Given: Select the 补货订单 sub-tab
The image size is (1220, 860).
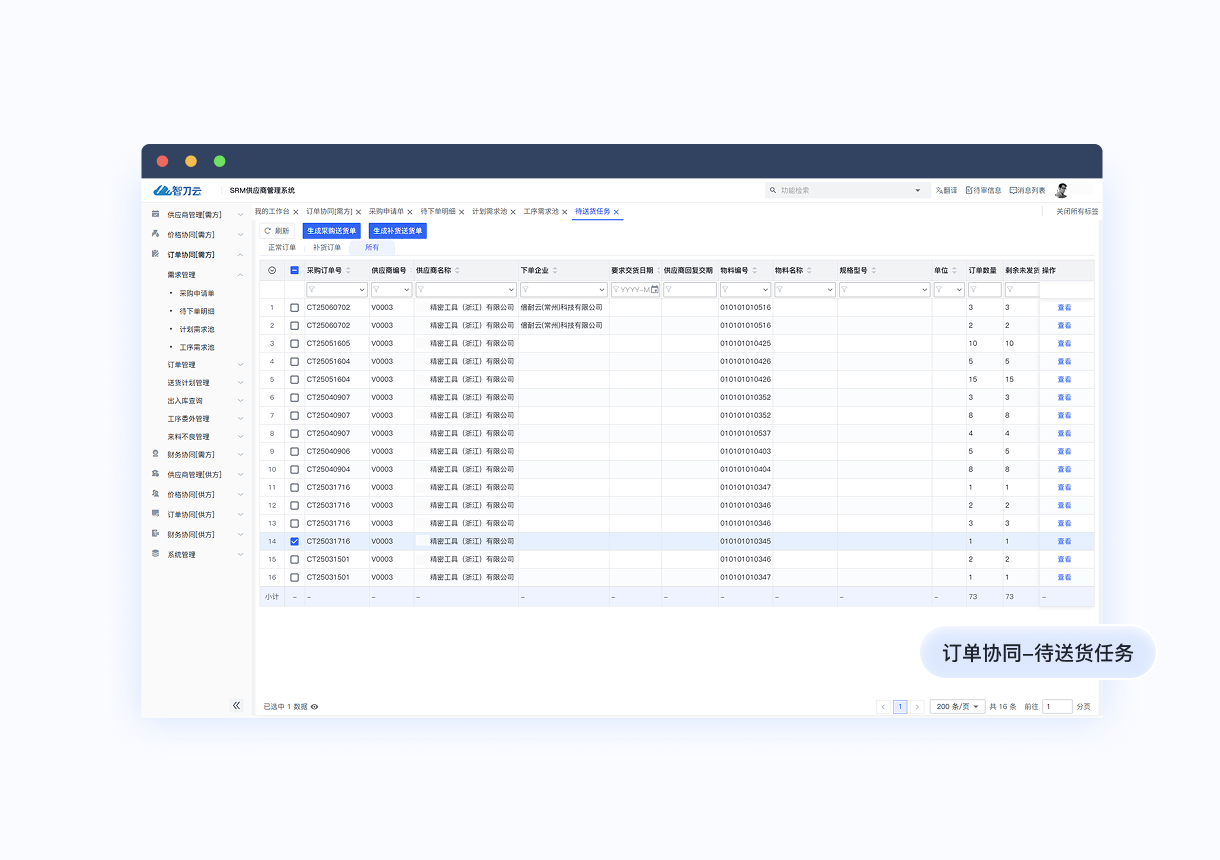Looking at the screenshot, I should point(327,247).
